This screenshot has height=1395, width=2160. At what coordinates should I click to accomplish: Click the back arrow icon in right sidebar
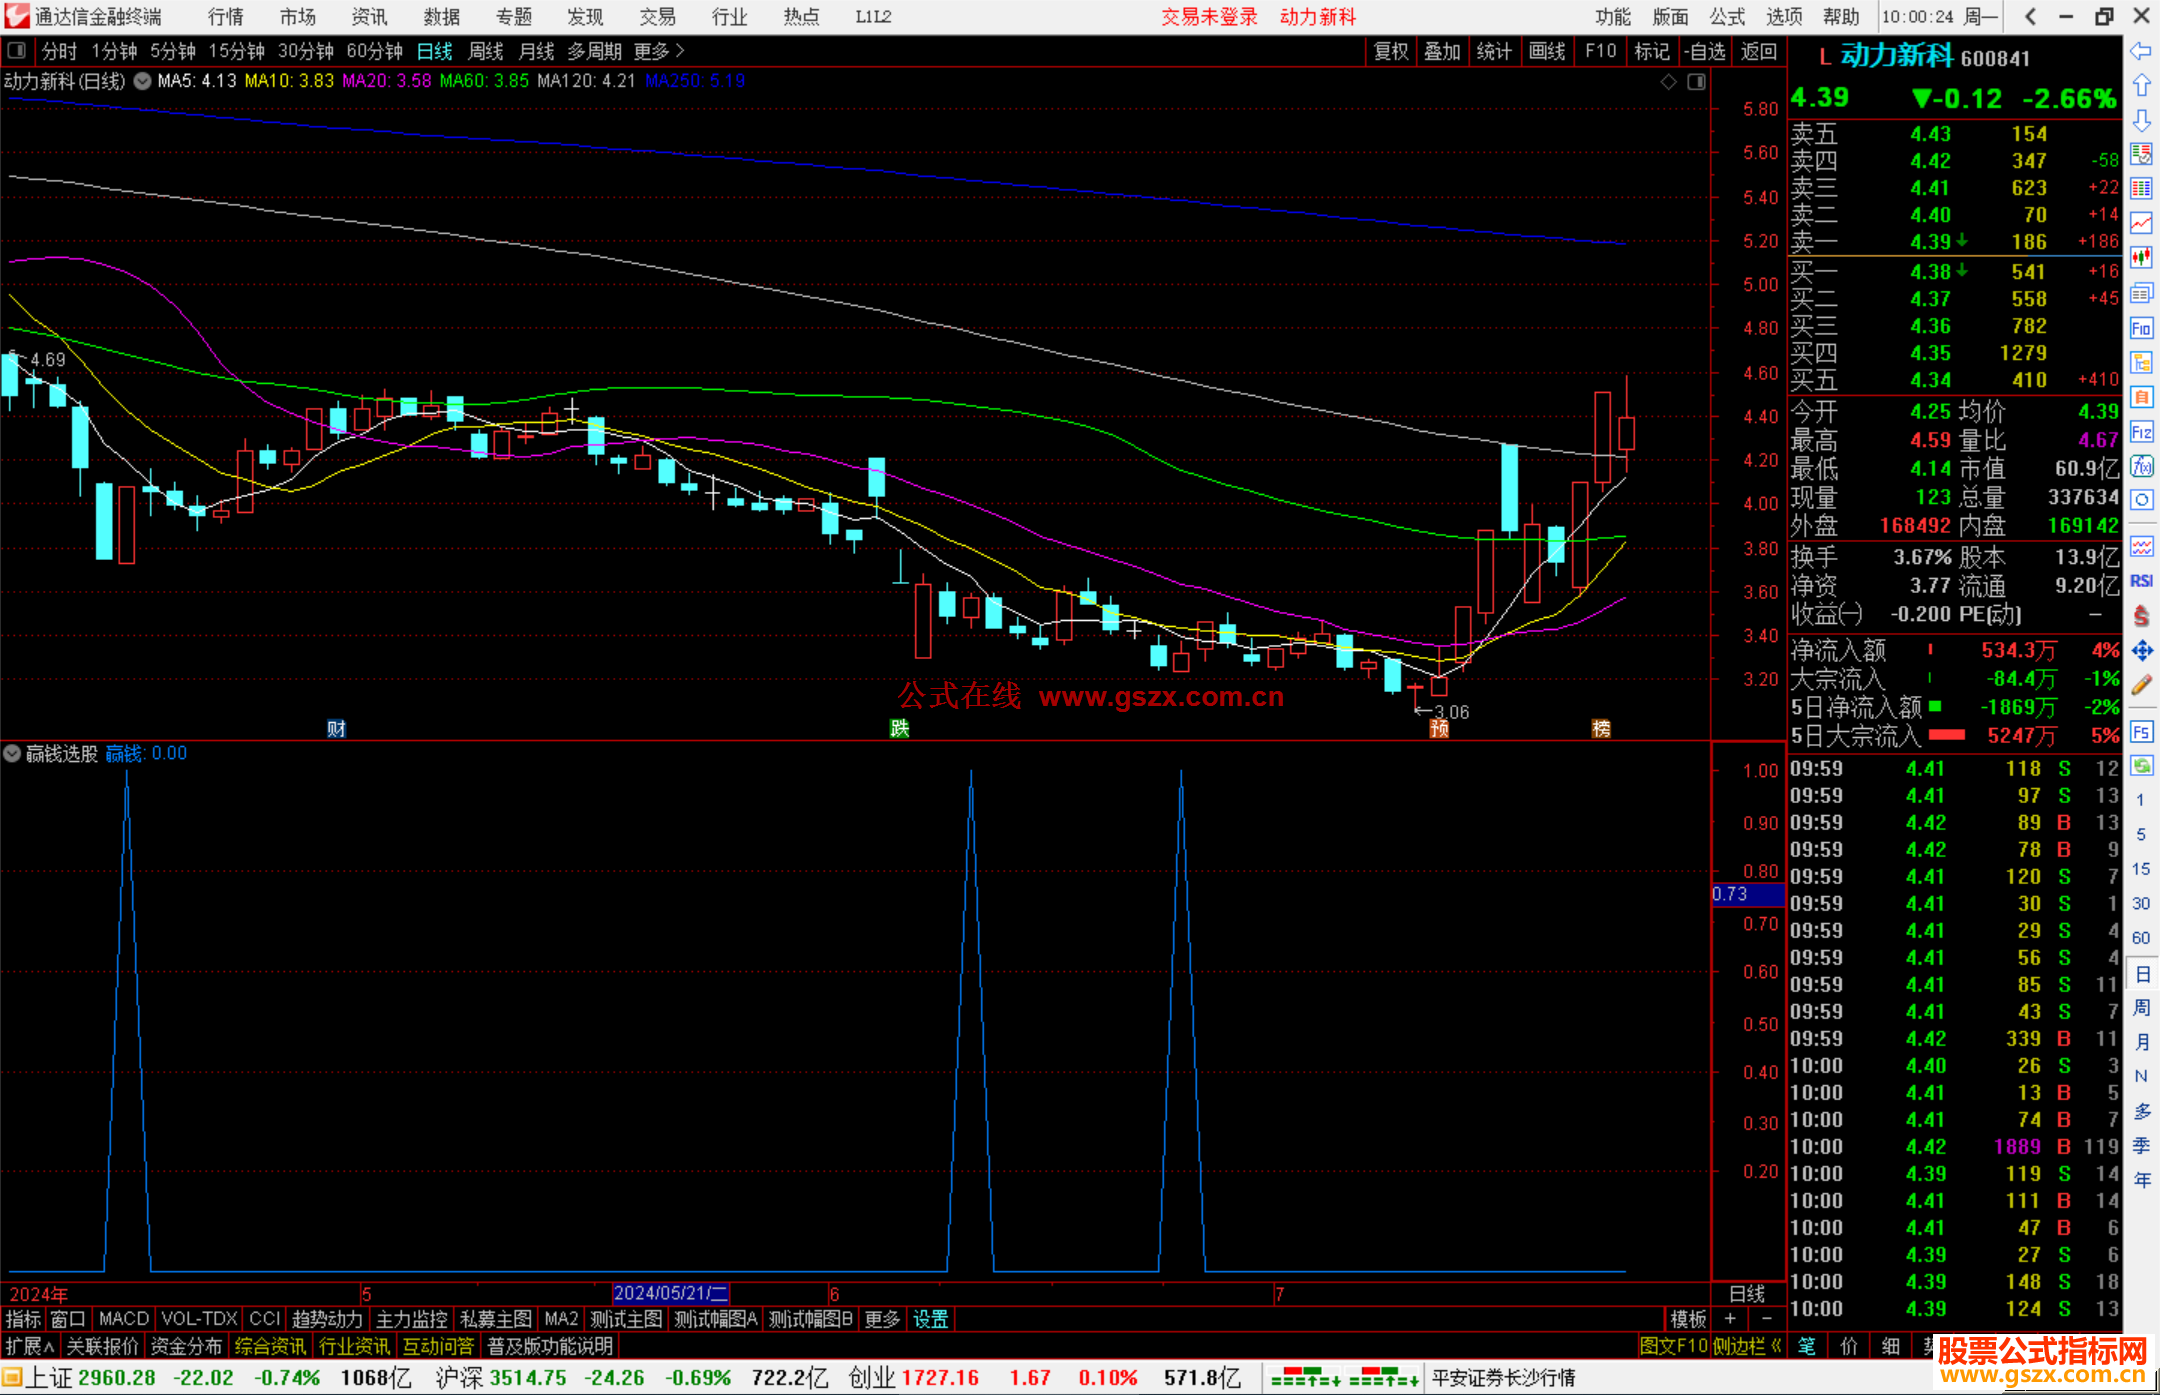pyautogui.click(x=2140, y=51)
